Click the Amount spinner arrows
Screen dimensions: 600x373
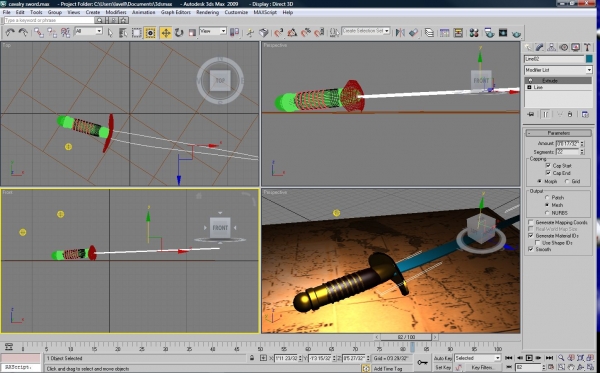[x=582, y=143]
